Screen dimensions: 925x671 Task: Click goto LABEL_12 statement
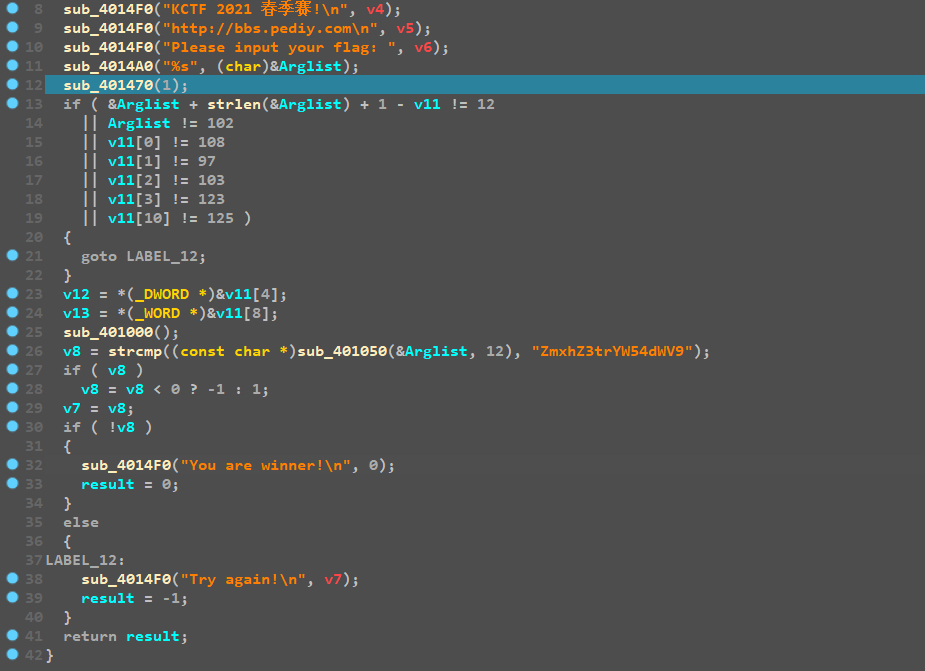(x=143, y=256)
